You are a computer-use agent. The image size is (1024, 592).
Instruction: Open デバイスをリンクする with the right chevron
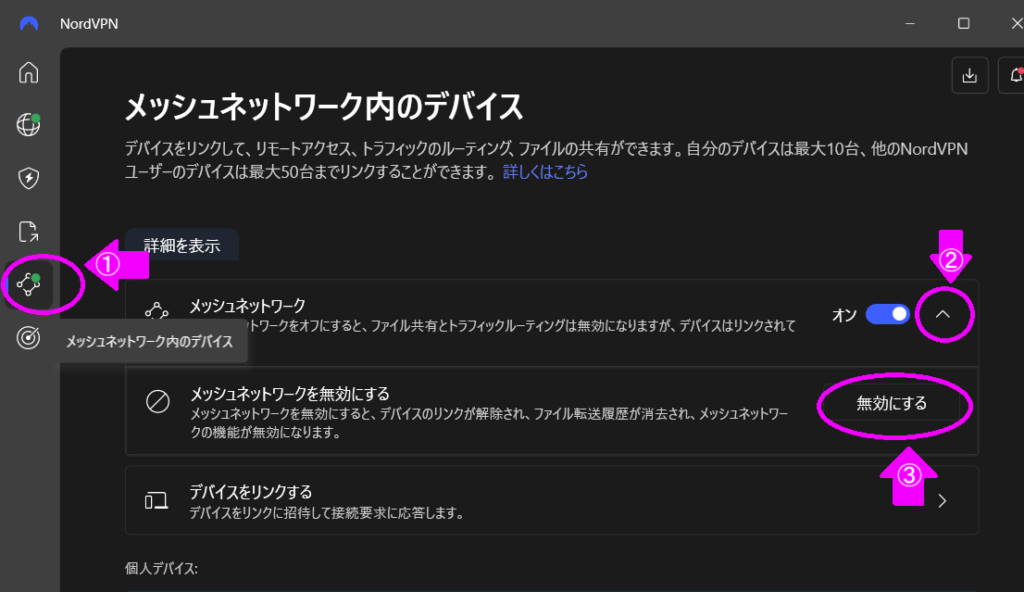point(942,501)
